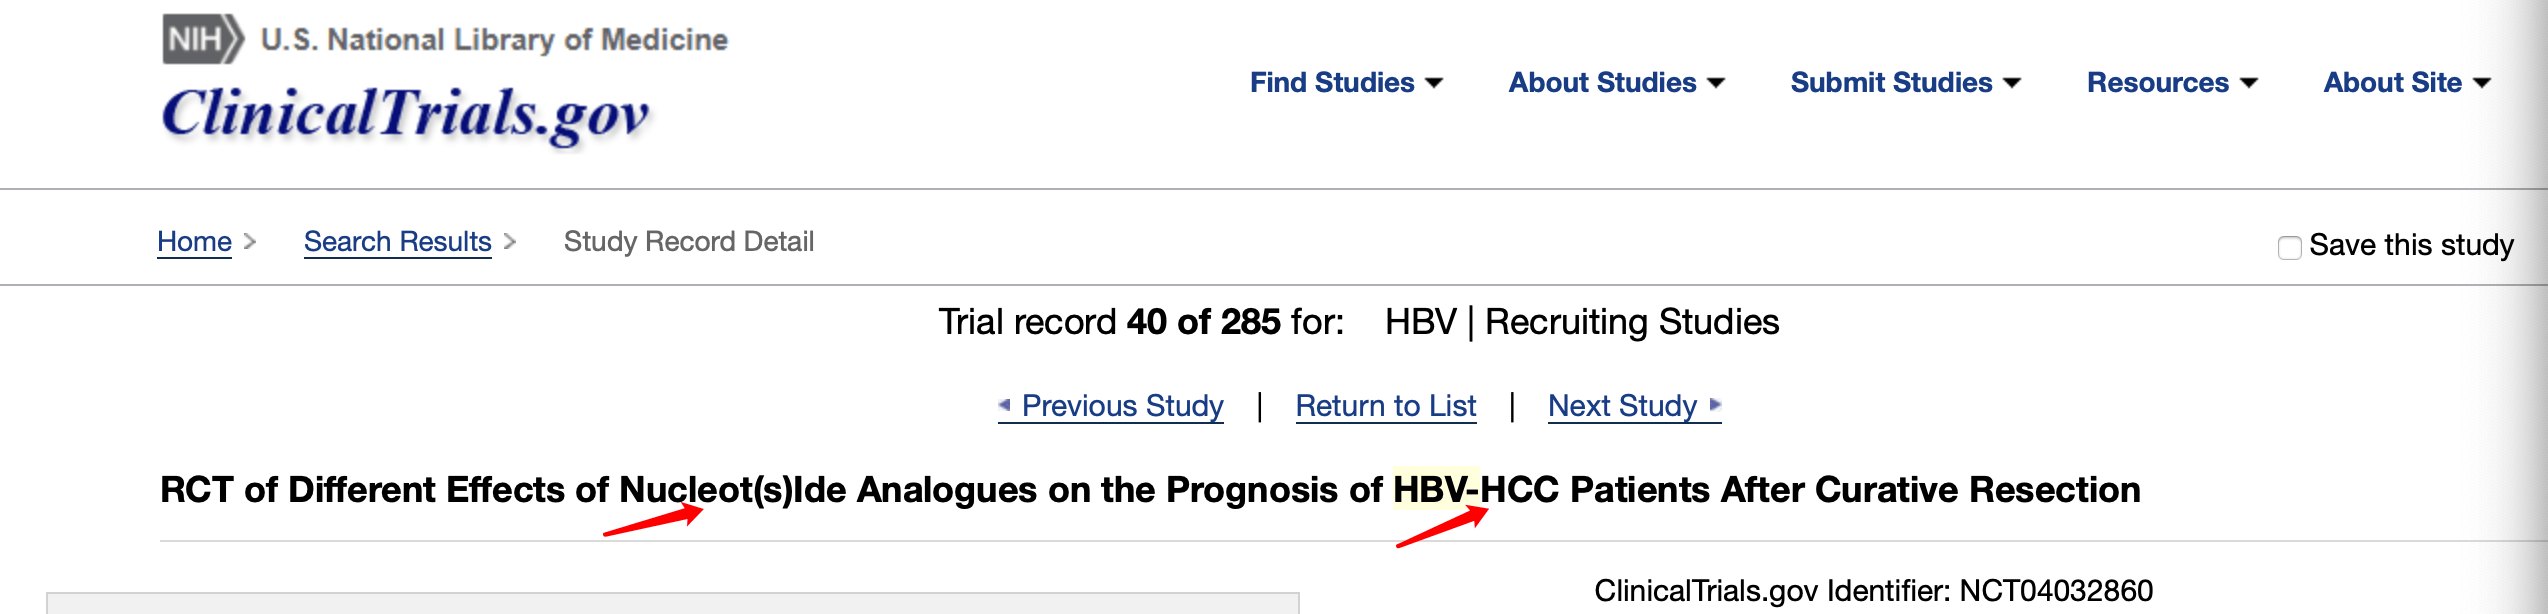Image resolution: width=2548 pixels, height=614 pixels.
Task: Click the U.S. National Library of Medicine text
Action: [494, 39]
